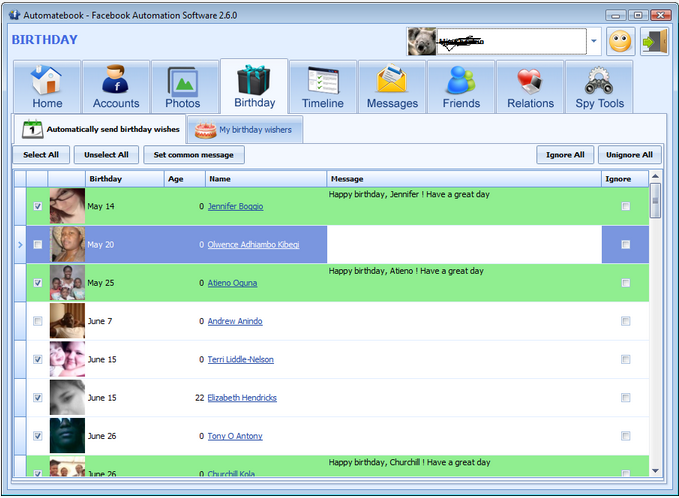679x498 pixels.
Task: Open Olwence Adhiambo Kibegi's profile link
Action: click(x=253, y=245)
